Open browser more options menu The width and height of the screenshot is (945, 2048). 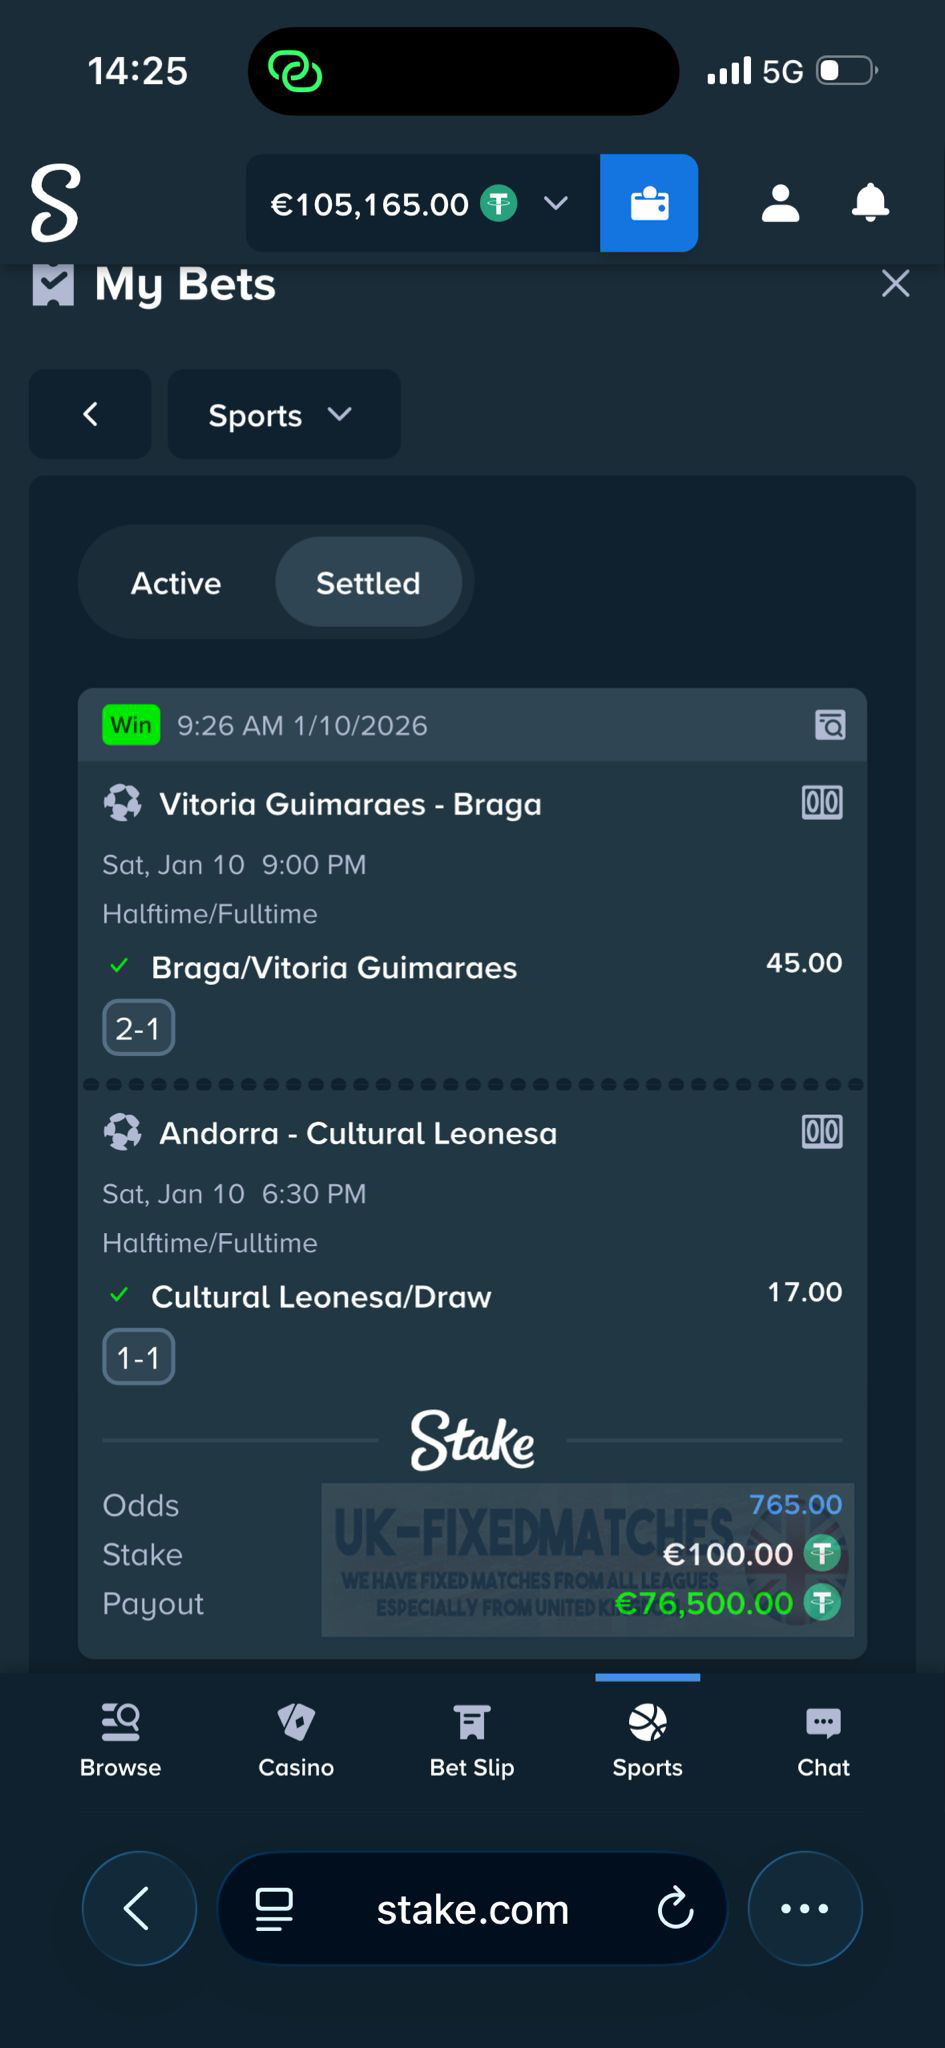(805, 1909)
